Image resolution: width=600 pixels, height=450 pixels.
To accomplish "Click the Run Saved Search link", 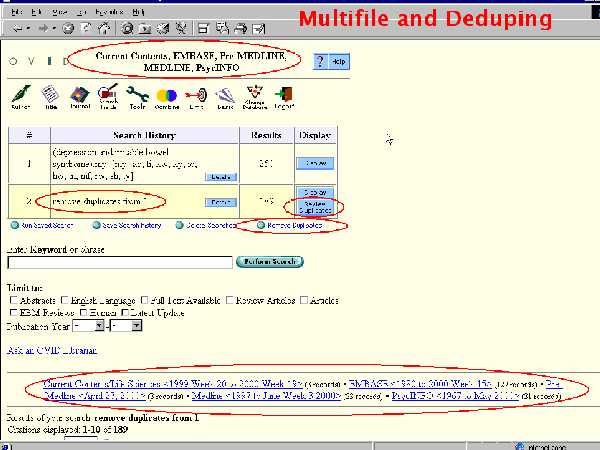I will tap(47, 225).
